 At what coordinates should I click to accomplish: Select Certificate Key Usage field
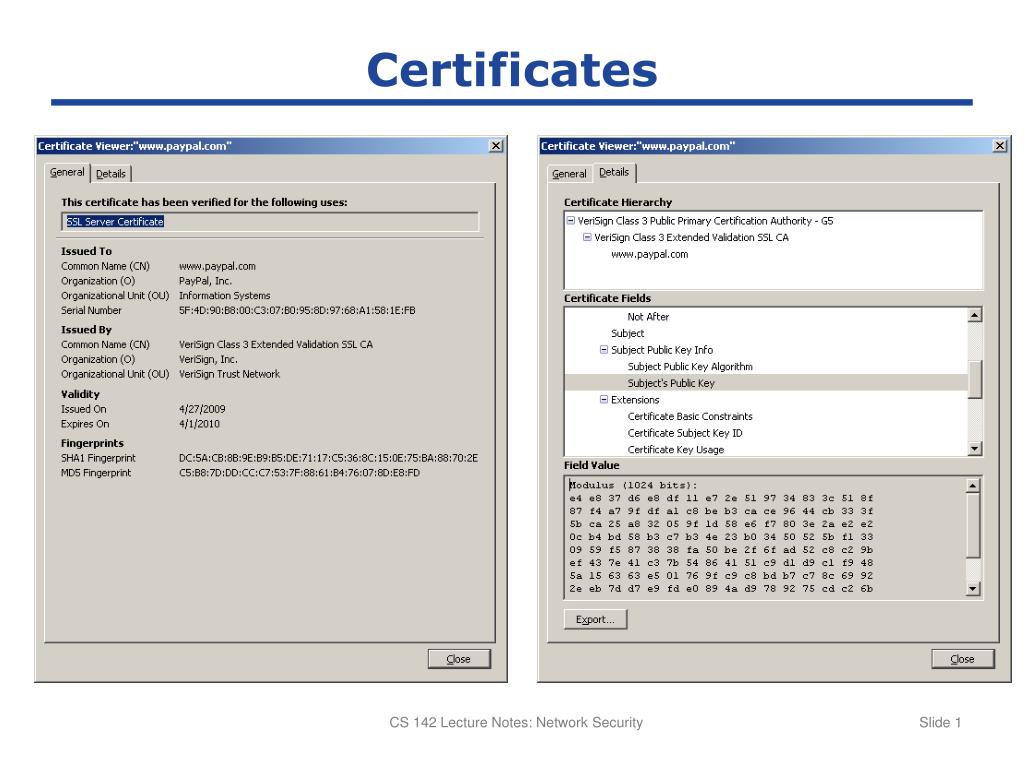676,449
